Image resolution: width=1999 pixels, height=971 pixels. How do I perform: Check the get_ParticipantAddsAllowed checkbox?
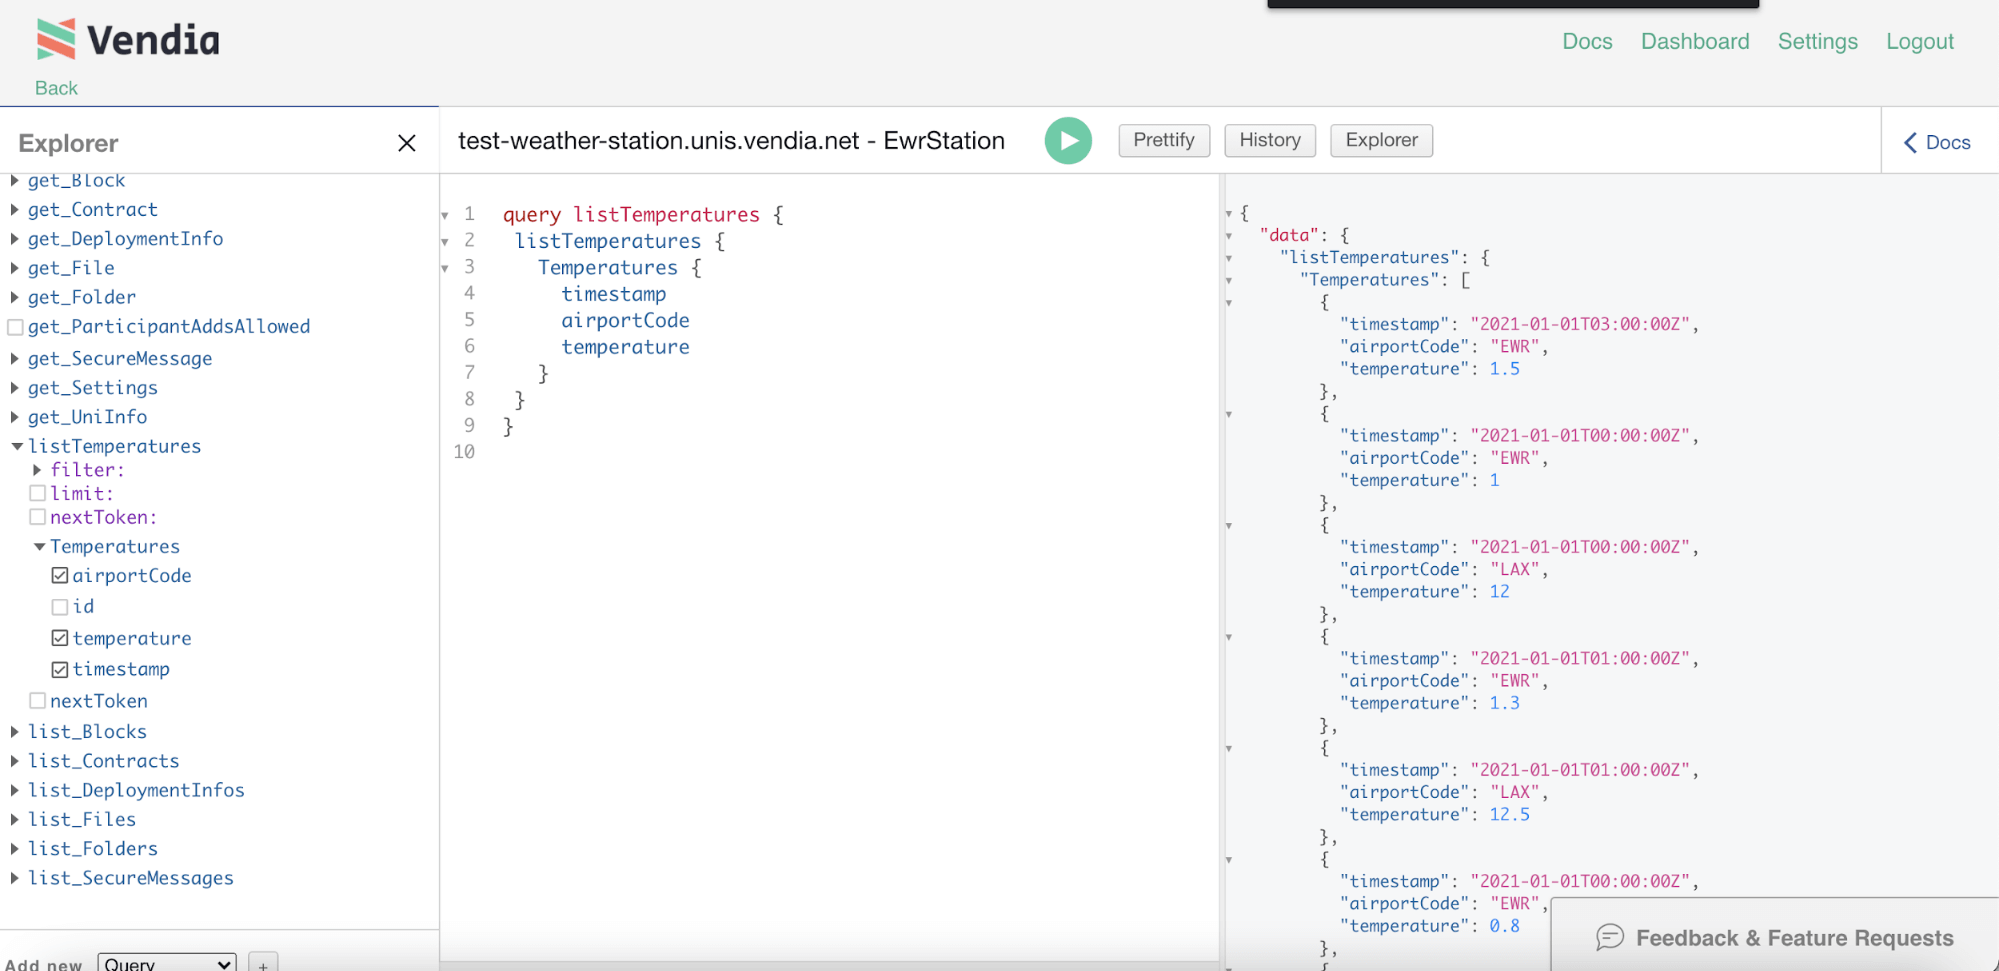tap(15, 327)
